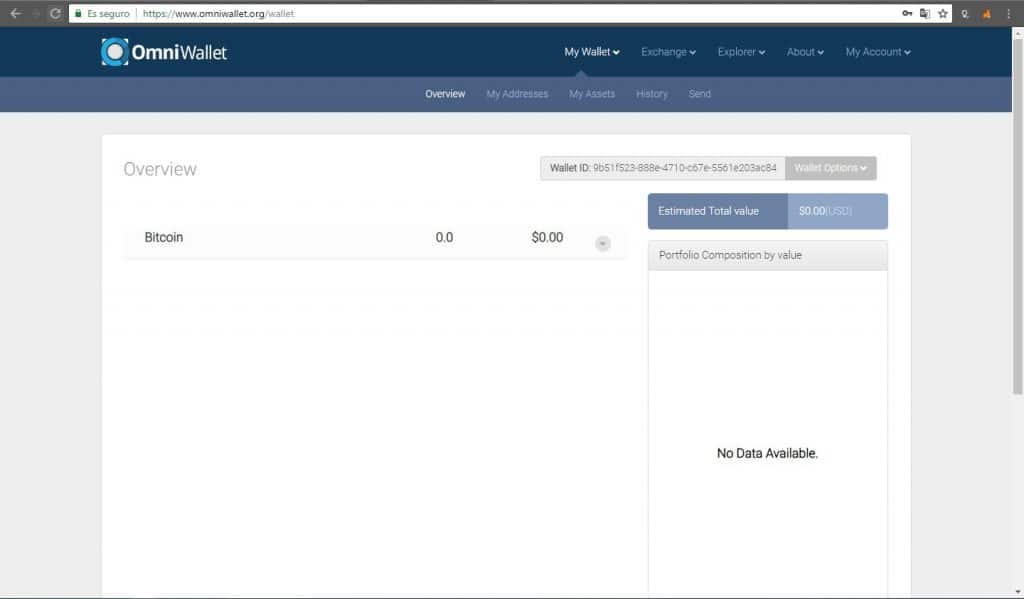
Task: Open the My Account dropdown menu
Action: (x=878, y=52)
